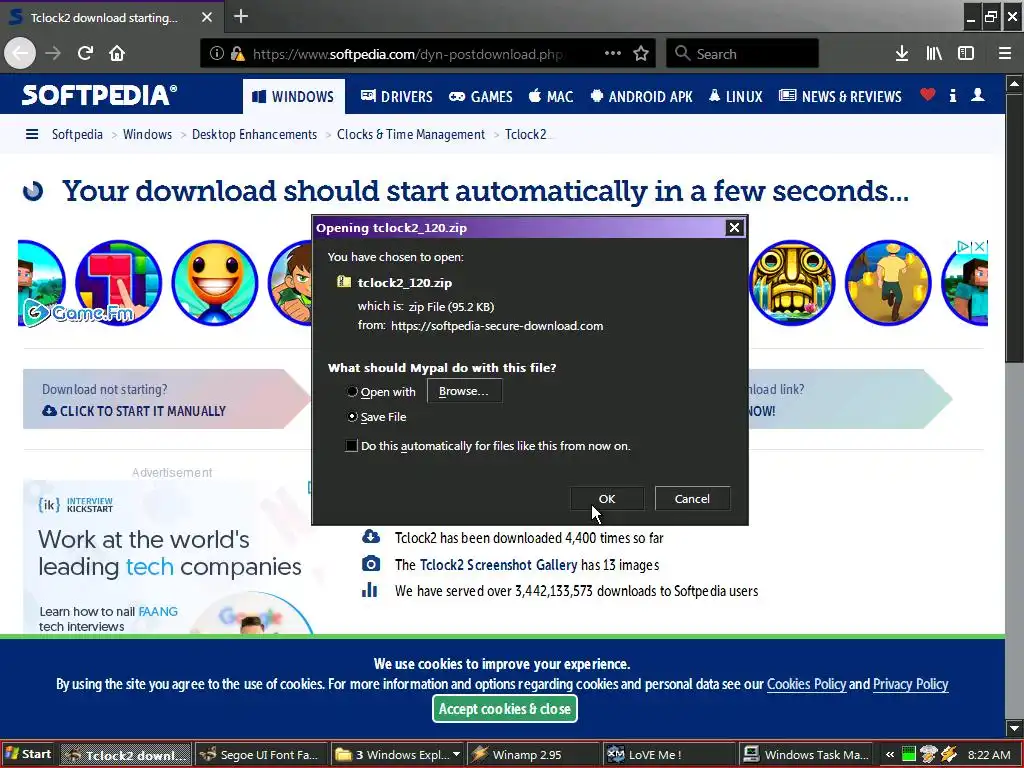Switch to Windows Task Manager in taskbar

(x=808, y=754)
